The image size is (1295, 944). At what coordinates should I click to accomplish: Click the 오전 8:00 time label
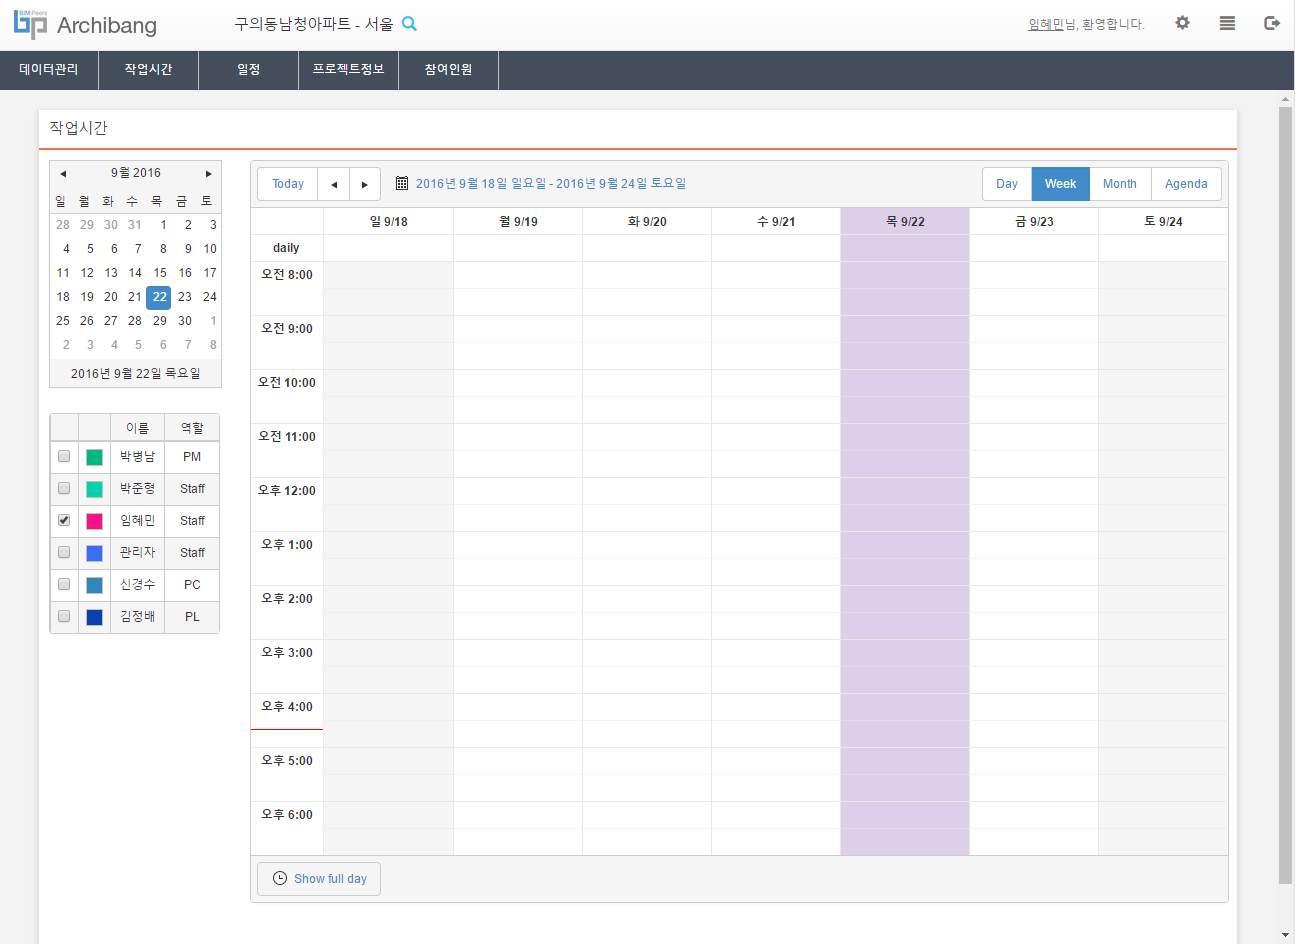[287, 275]
